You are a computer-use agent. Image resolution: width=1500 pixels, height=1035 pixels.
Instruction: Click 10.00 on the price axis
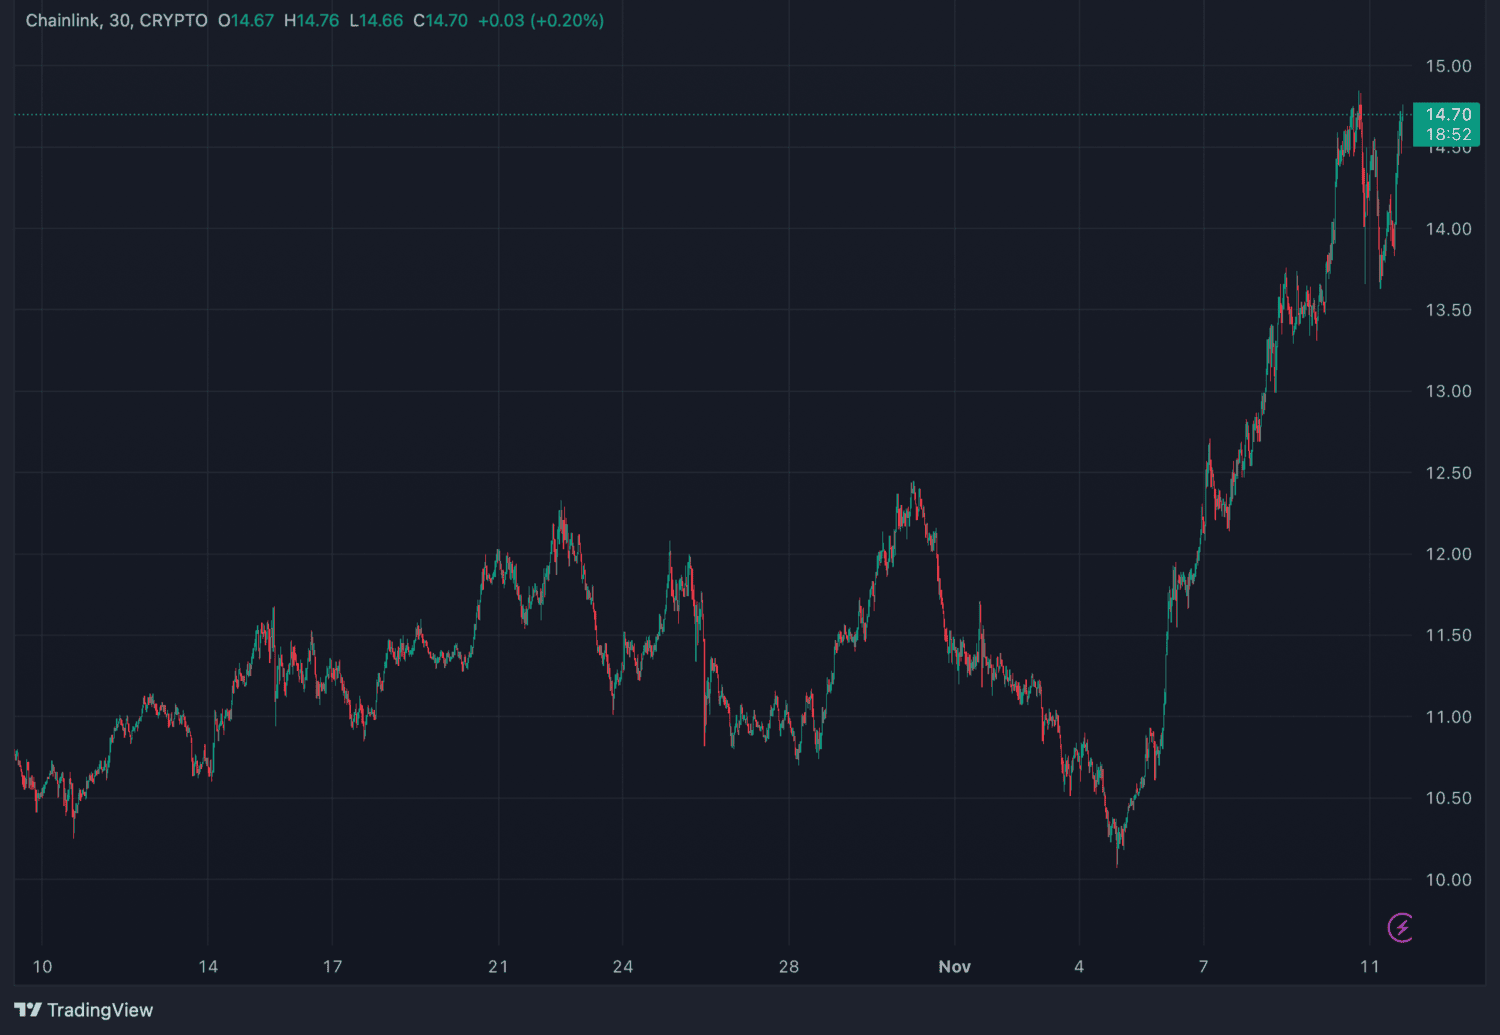1448,880
